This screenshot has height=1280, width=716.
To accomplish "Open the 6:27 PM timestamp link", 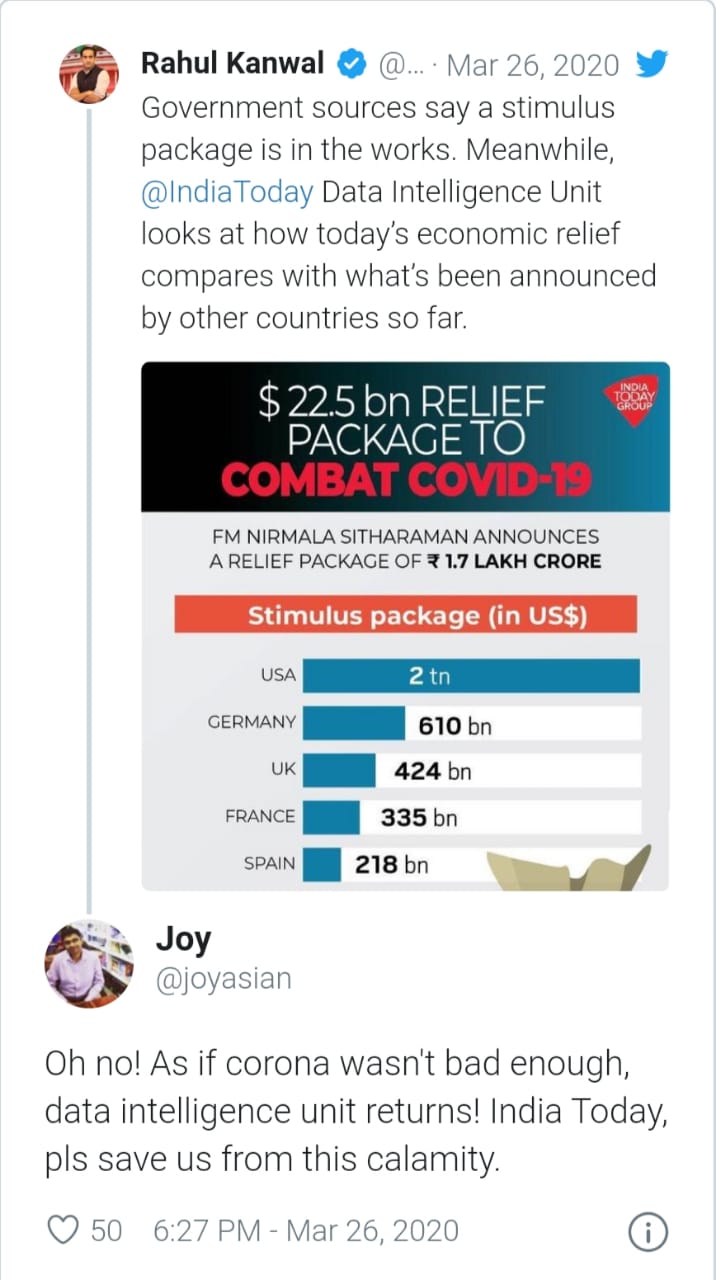I will (x=305, y=1230).
